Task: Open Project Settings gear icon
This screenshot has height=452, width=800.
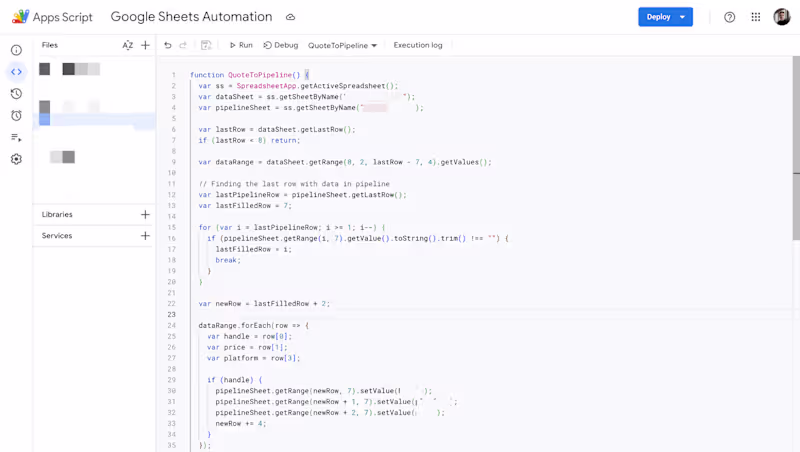Action: click(x=16, y=159)
